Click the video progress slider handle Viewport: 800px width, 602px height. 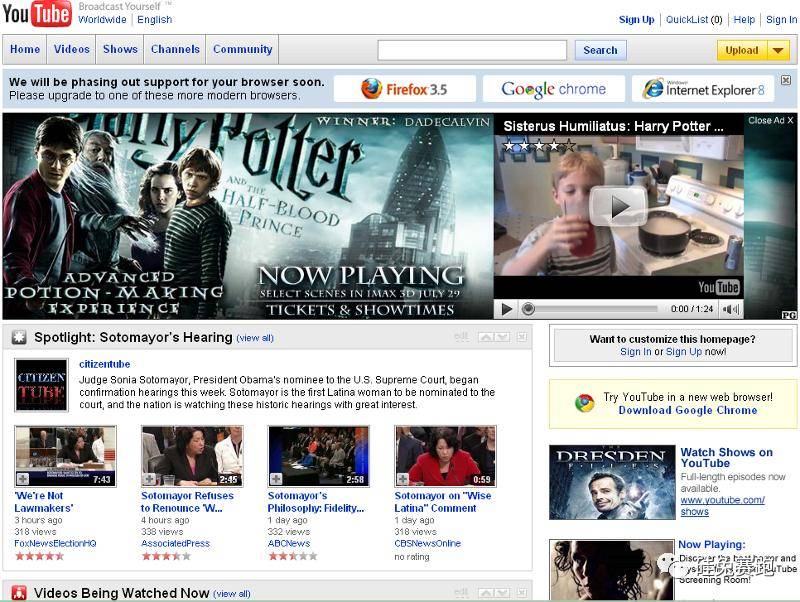(529, 309)
